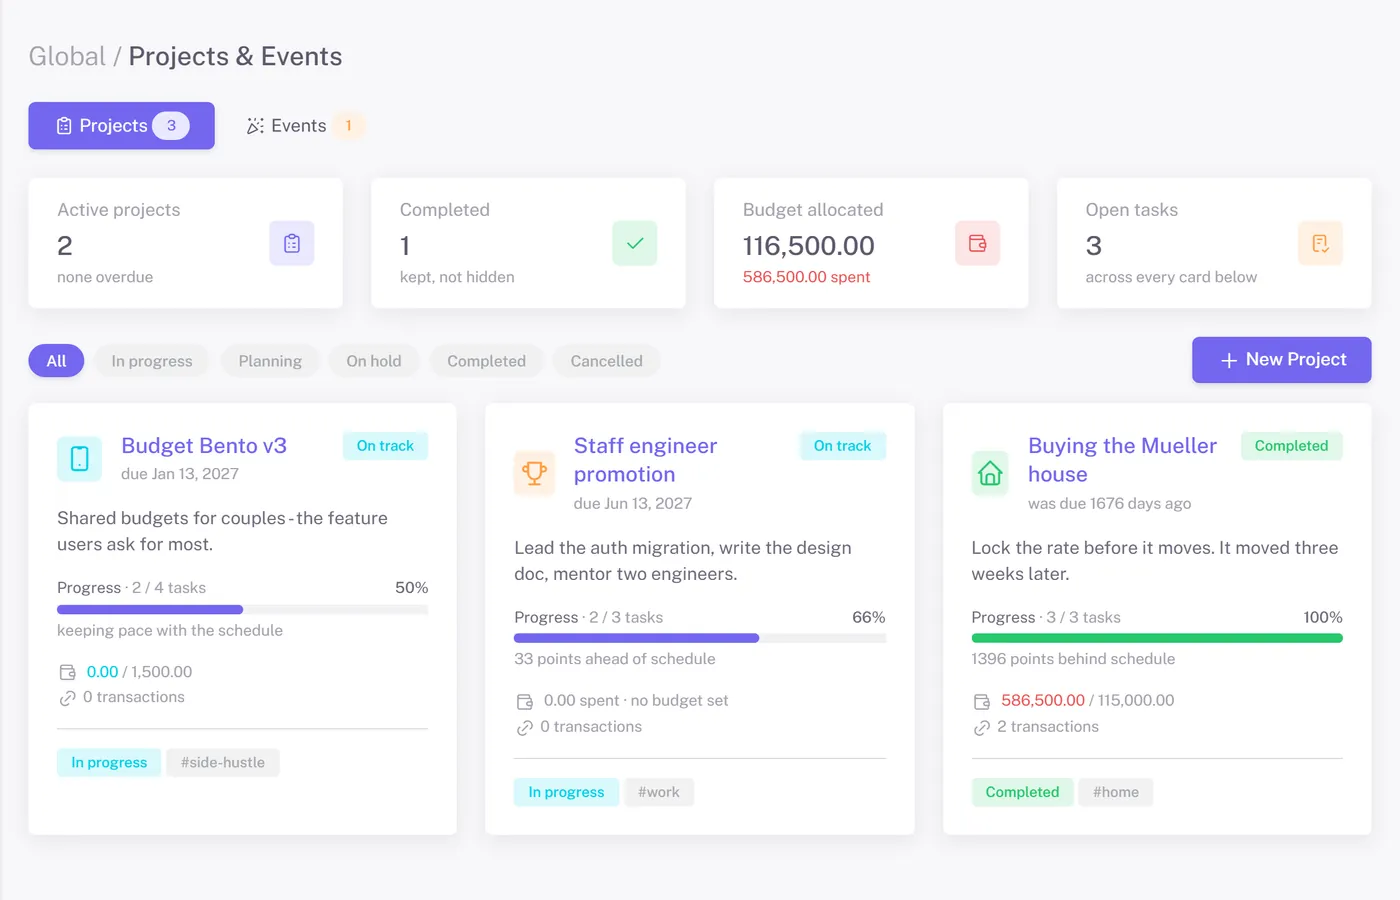The height and width of the screenshot is (900, 1400).
Task: Click In progress status tag beside #work
Action: point(566,792)
